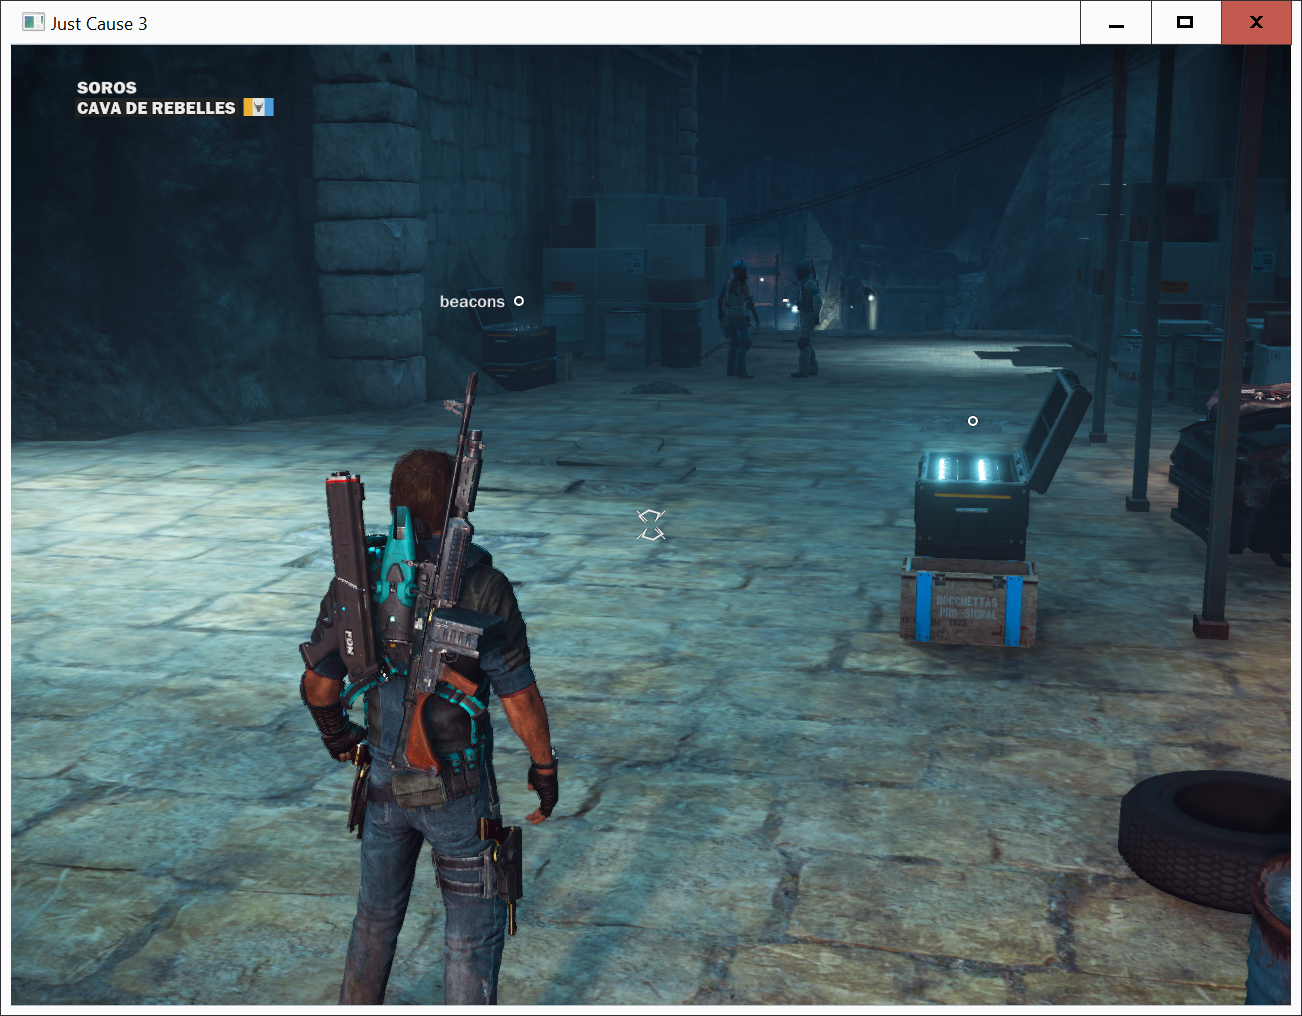This screenshot has width=1302, height=1016.
Task: Click the wooden Bocchettas Pro Signal crate
Action: click(968, 601)
